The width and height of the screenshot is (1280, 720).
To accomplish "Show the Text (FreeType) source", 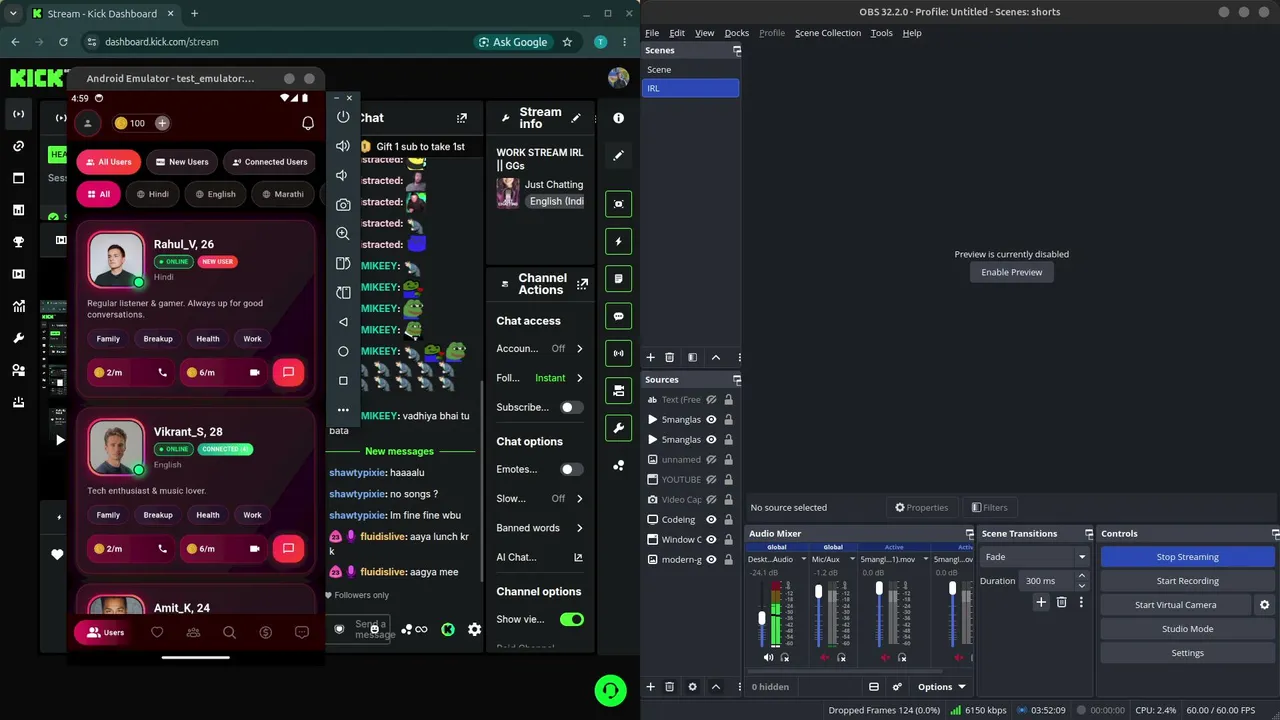I will [x=711, y=400].
